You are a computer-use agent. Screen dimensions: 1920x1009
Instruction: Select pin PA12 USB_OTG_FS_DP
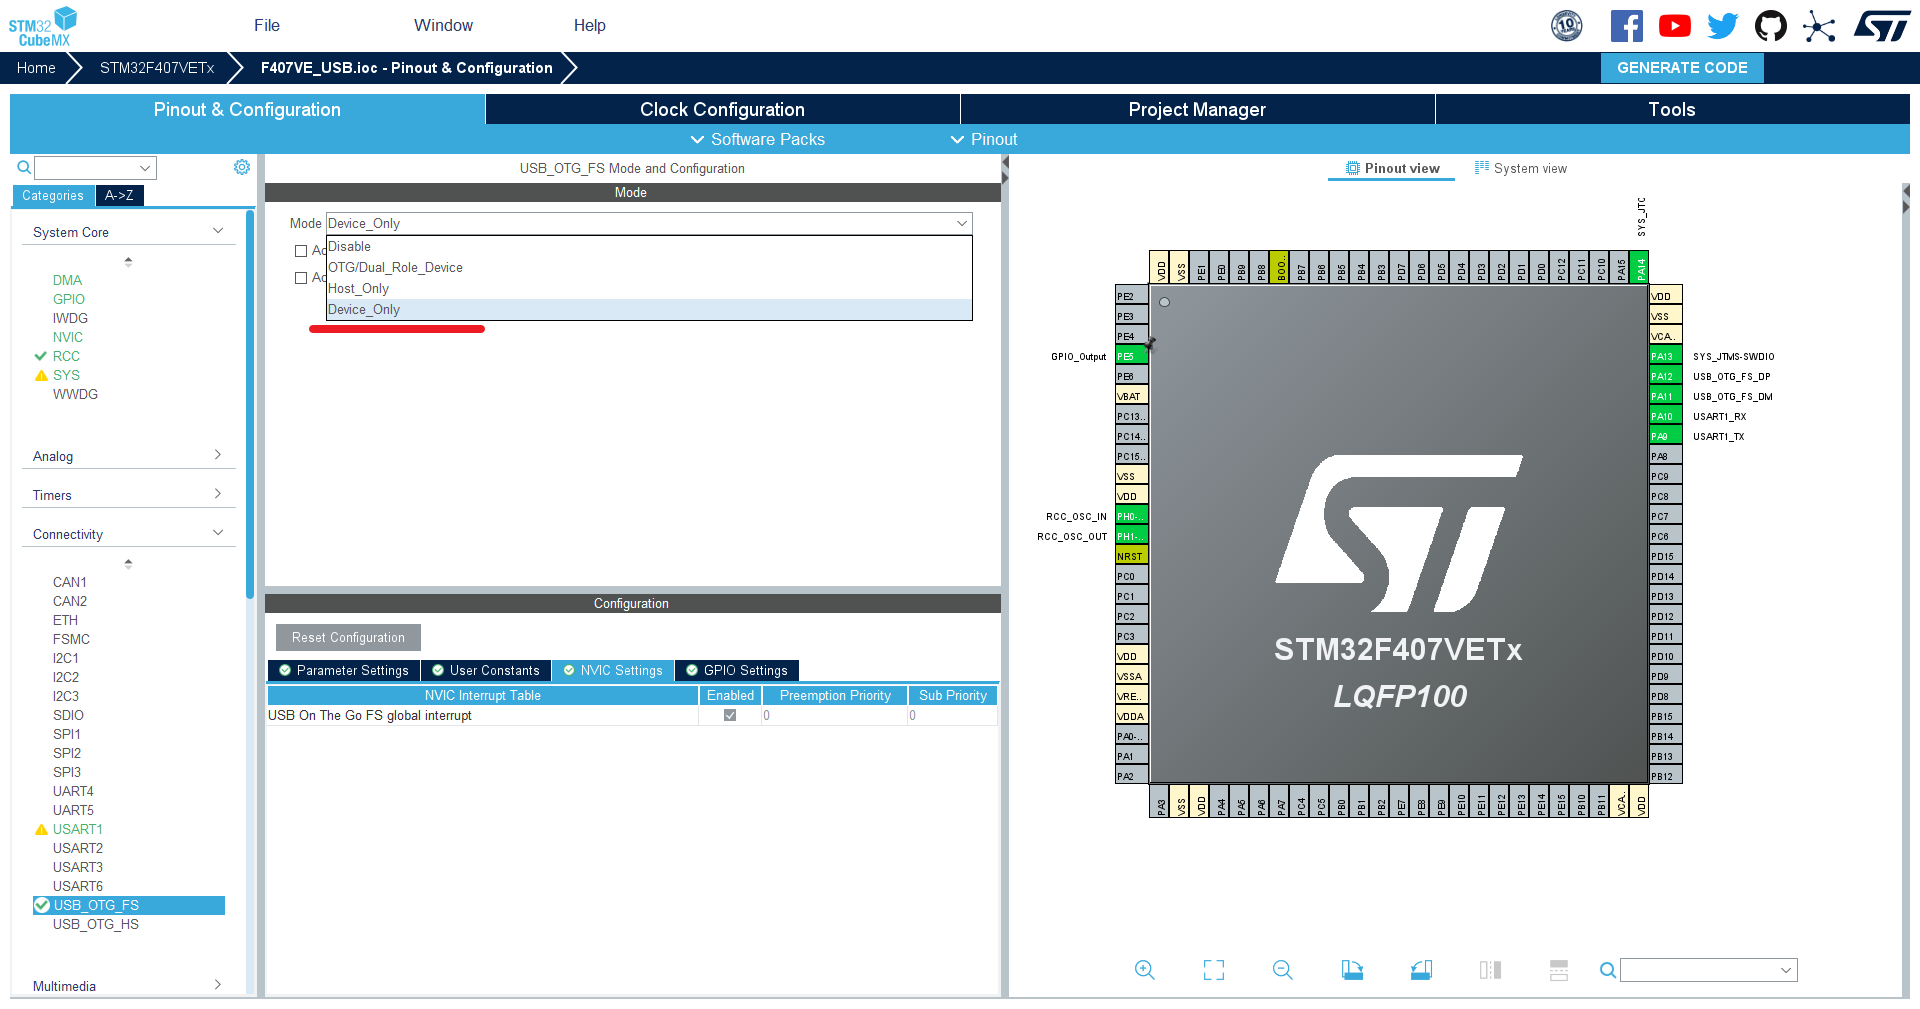click(x=1665, y=376)
